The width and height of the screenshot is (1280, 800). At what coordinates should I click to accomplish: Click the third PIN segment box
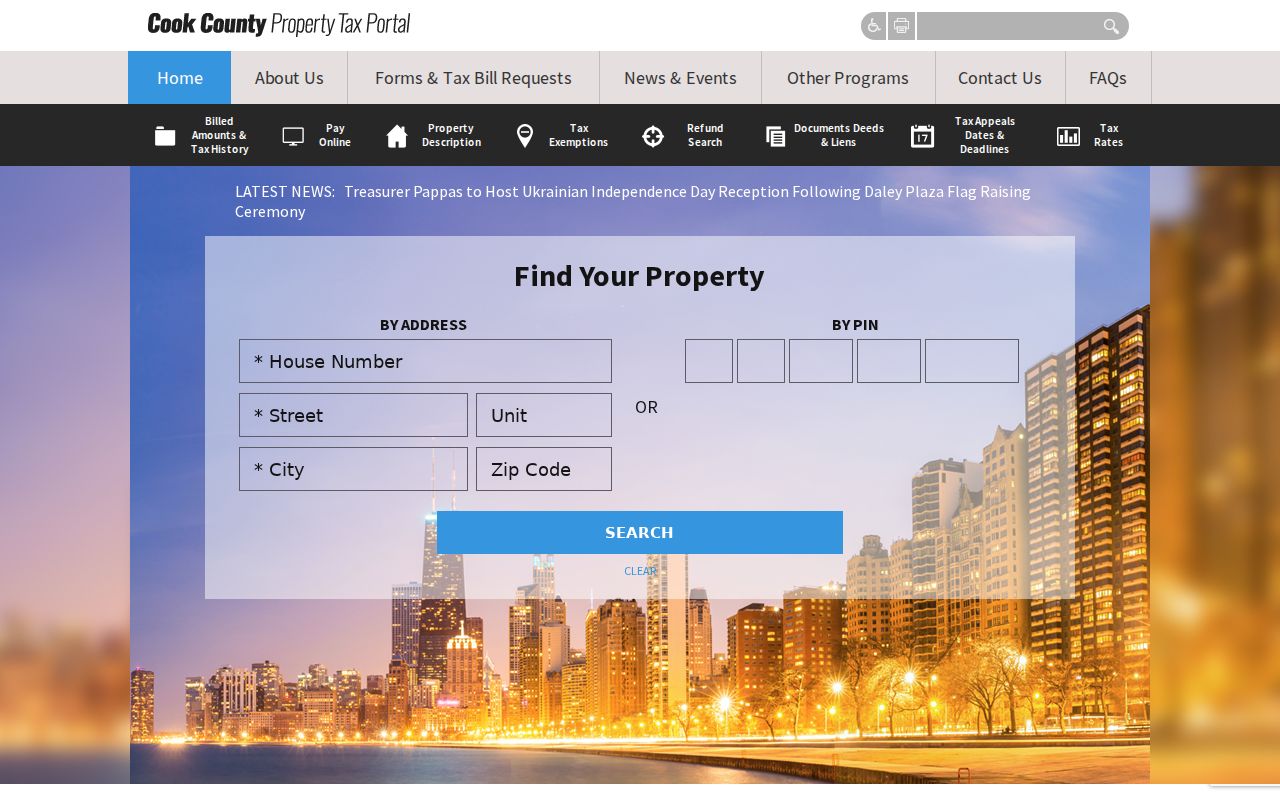tap(821, 361)
